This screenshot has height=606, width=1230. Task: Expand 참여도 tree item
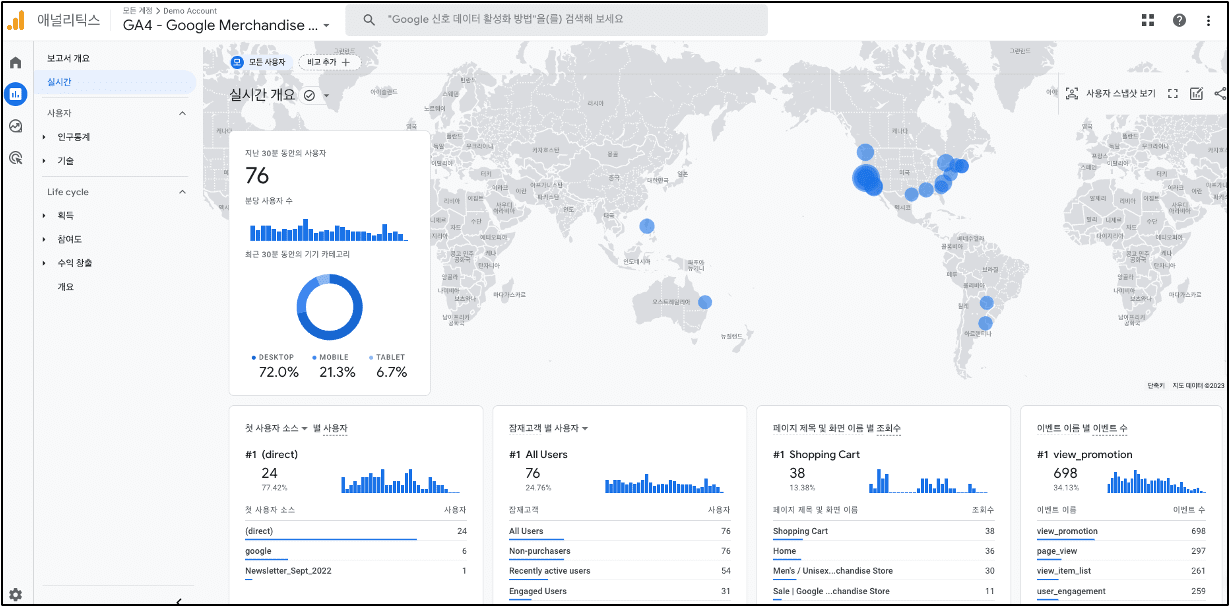pos(44,240)
